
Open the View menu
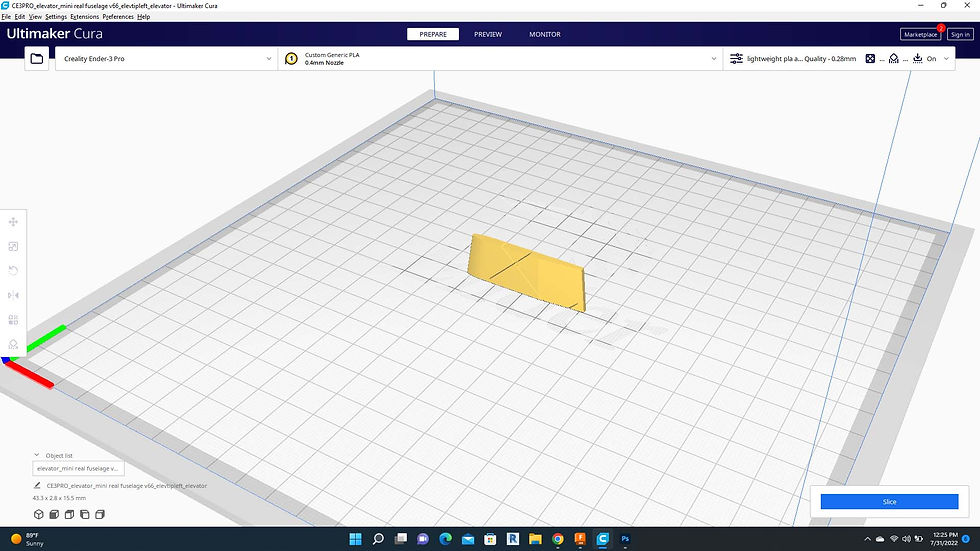(x=36, y=17)
